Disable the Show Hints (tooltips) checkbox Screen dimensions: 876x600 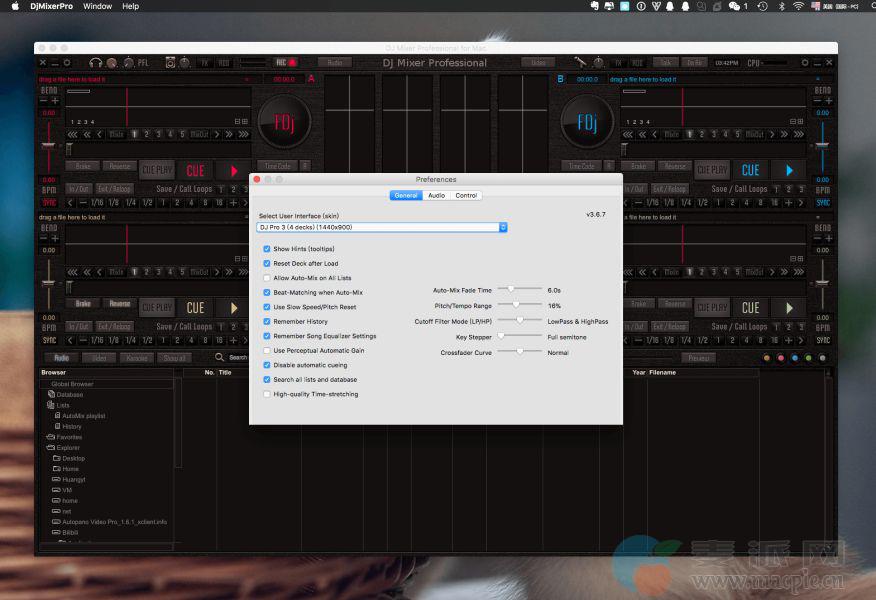point(266,249)
